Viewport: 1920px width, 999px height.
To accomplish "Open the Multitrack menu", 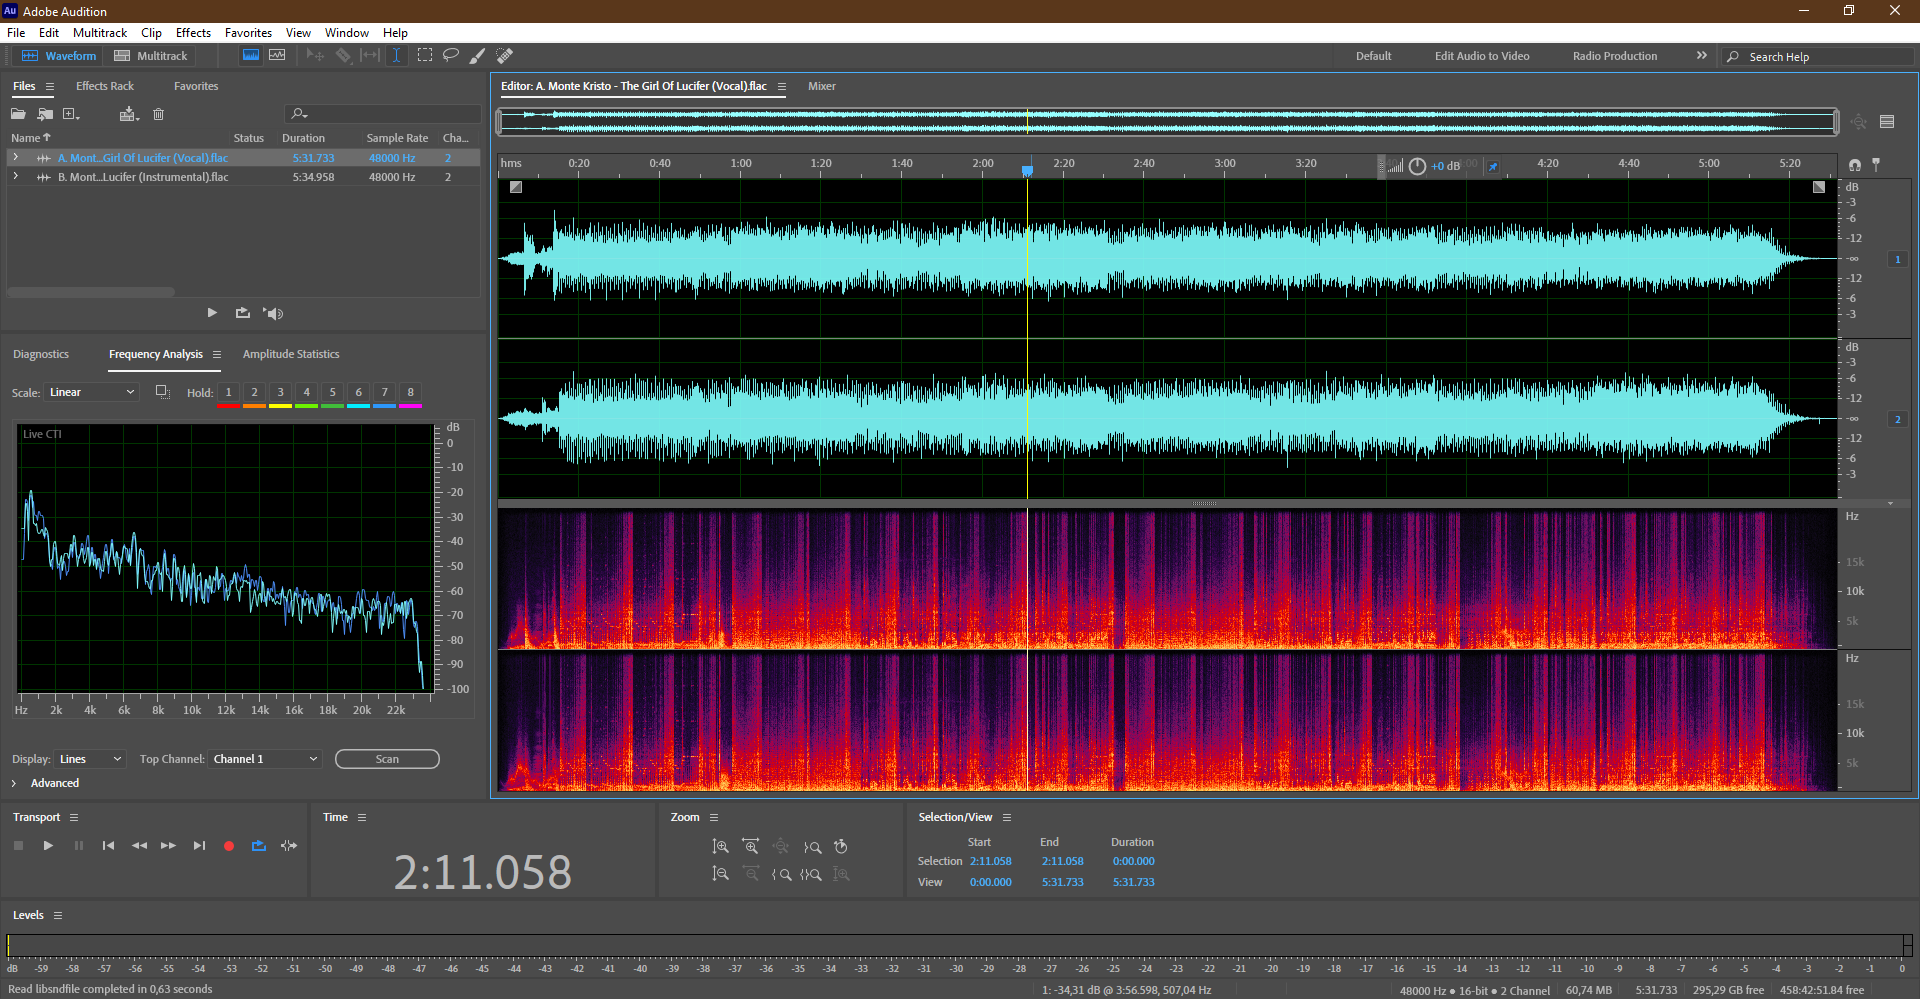I will pyautogui.click(x=100, y=33).
